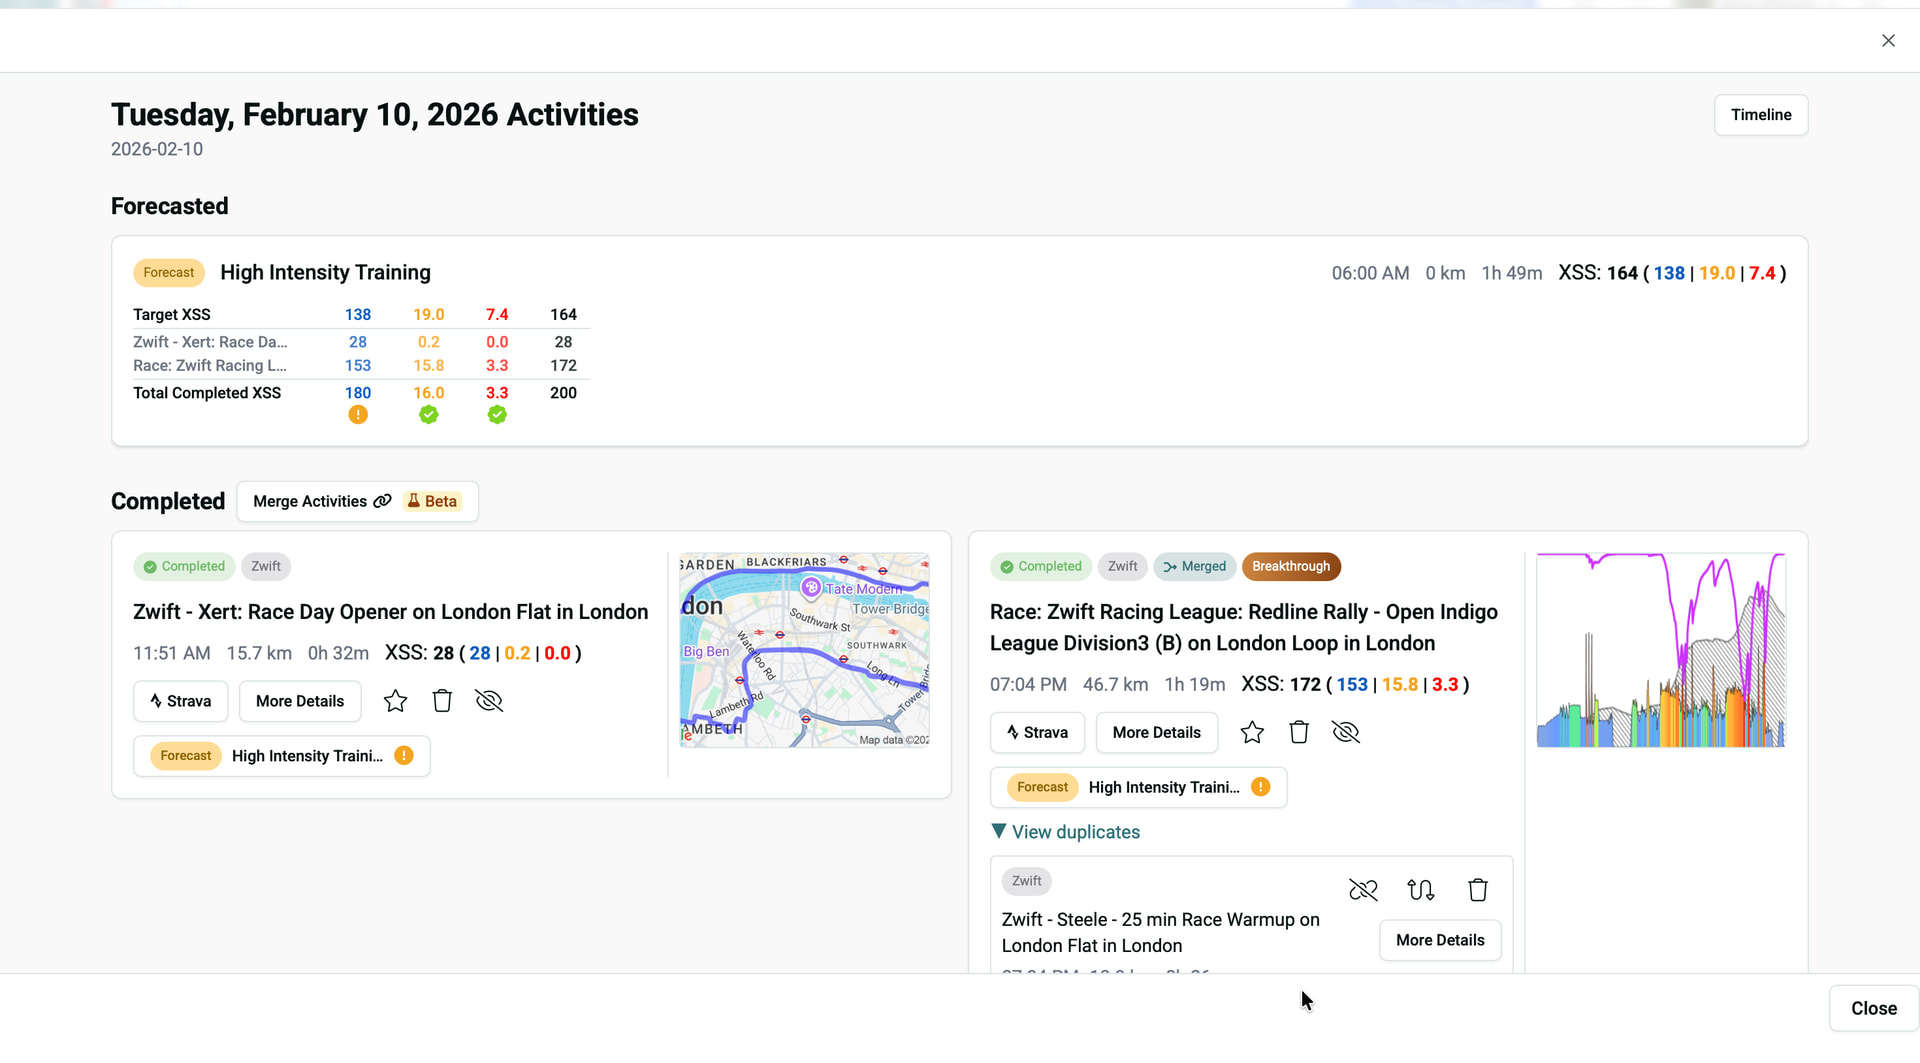
Task: Swap the Steele Race Warmup duplicate as primary
Action: (1420, 890)
